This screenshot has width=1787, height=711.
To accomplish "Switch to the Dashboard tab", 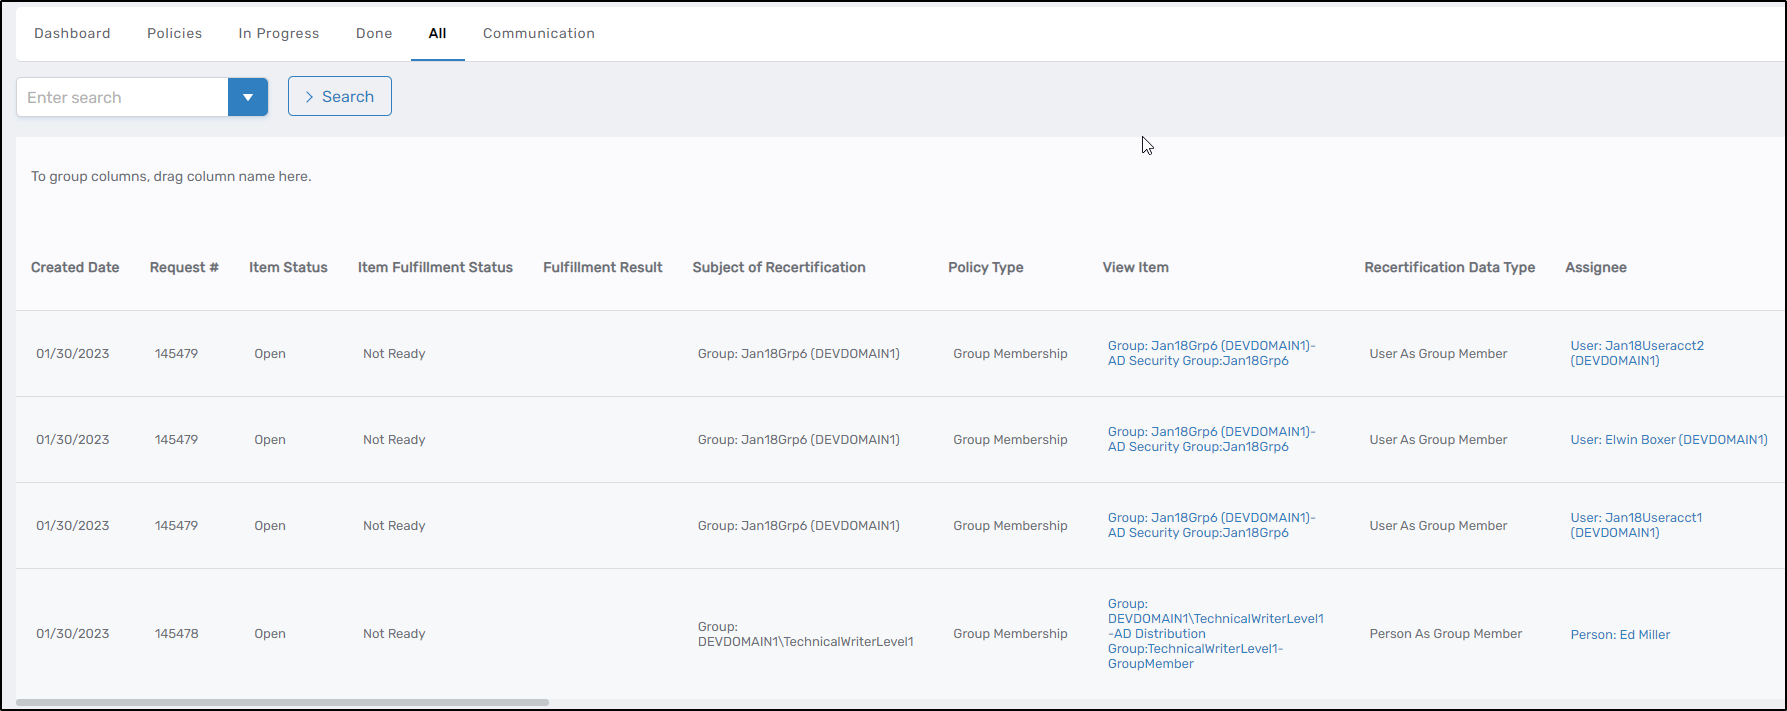I will pyautogui.click(x=72, y=33).
